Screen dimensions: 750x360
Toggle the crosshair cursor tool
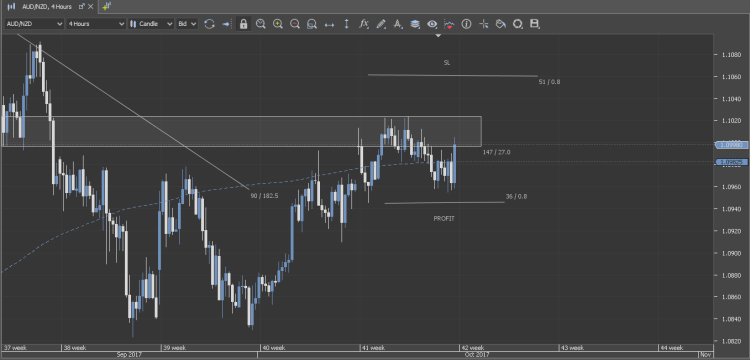(484, 24)
